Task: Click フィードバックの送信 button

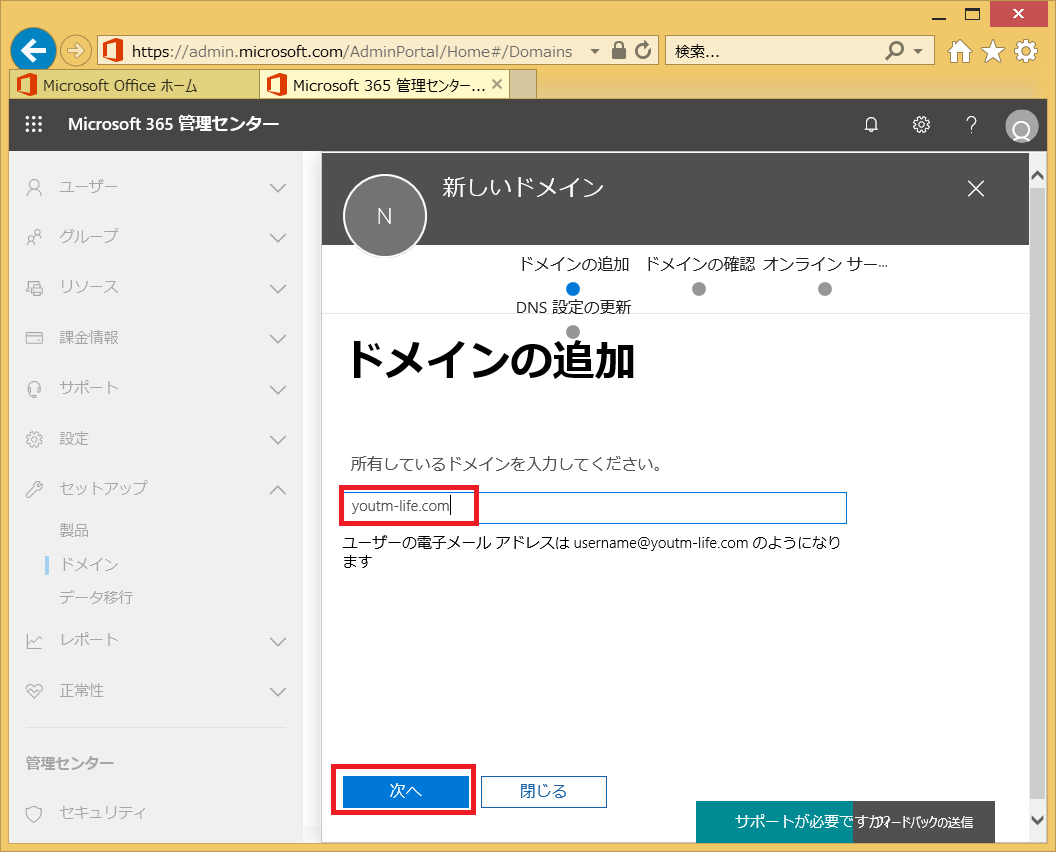Action: (x=923, y=822)
